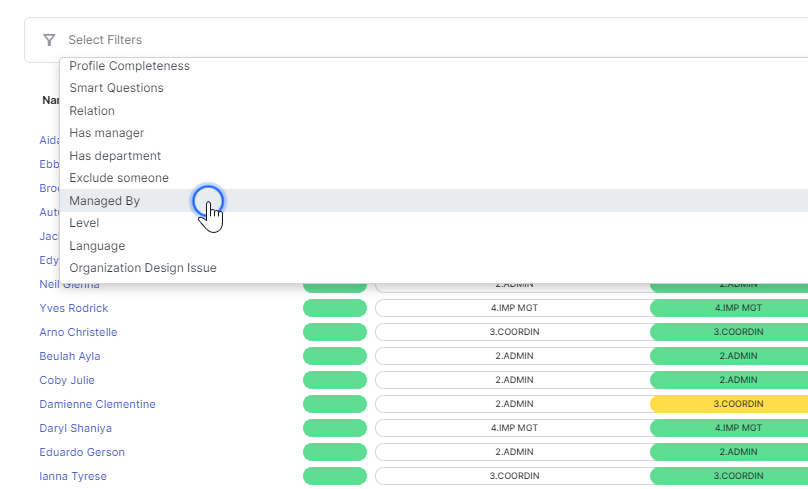
Task: Click green status pill in Beulah Ayla row
Action: [335, 356]
